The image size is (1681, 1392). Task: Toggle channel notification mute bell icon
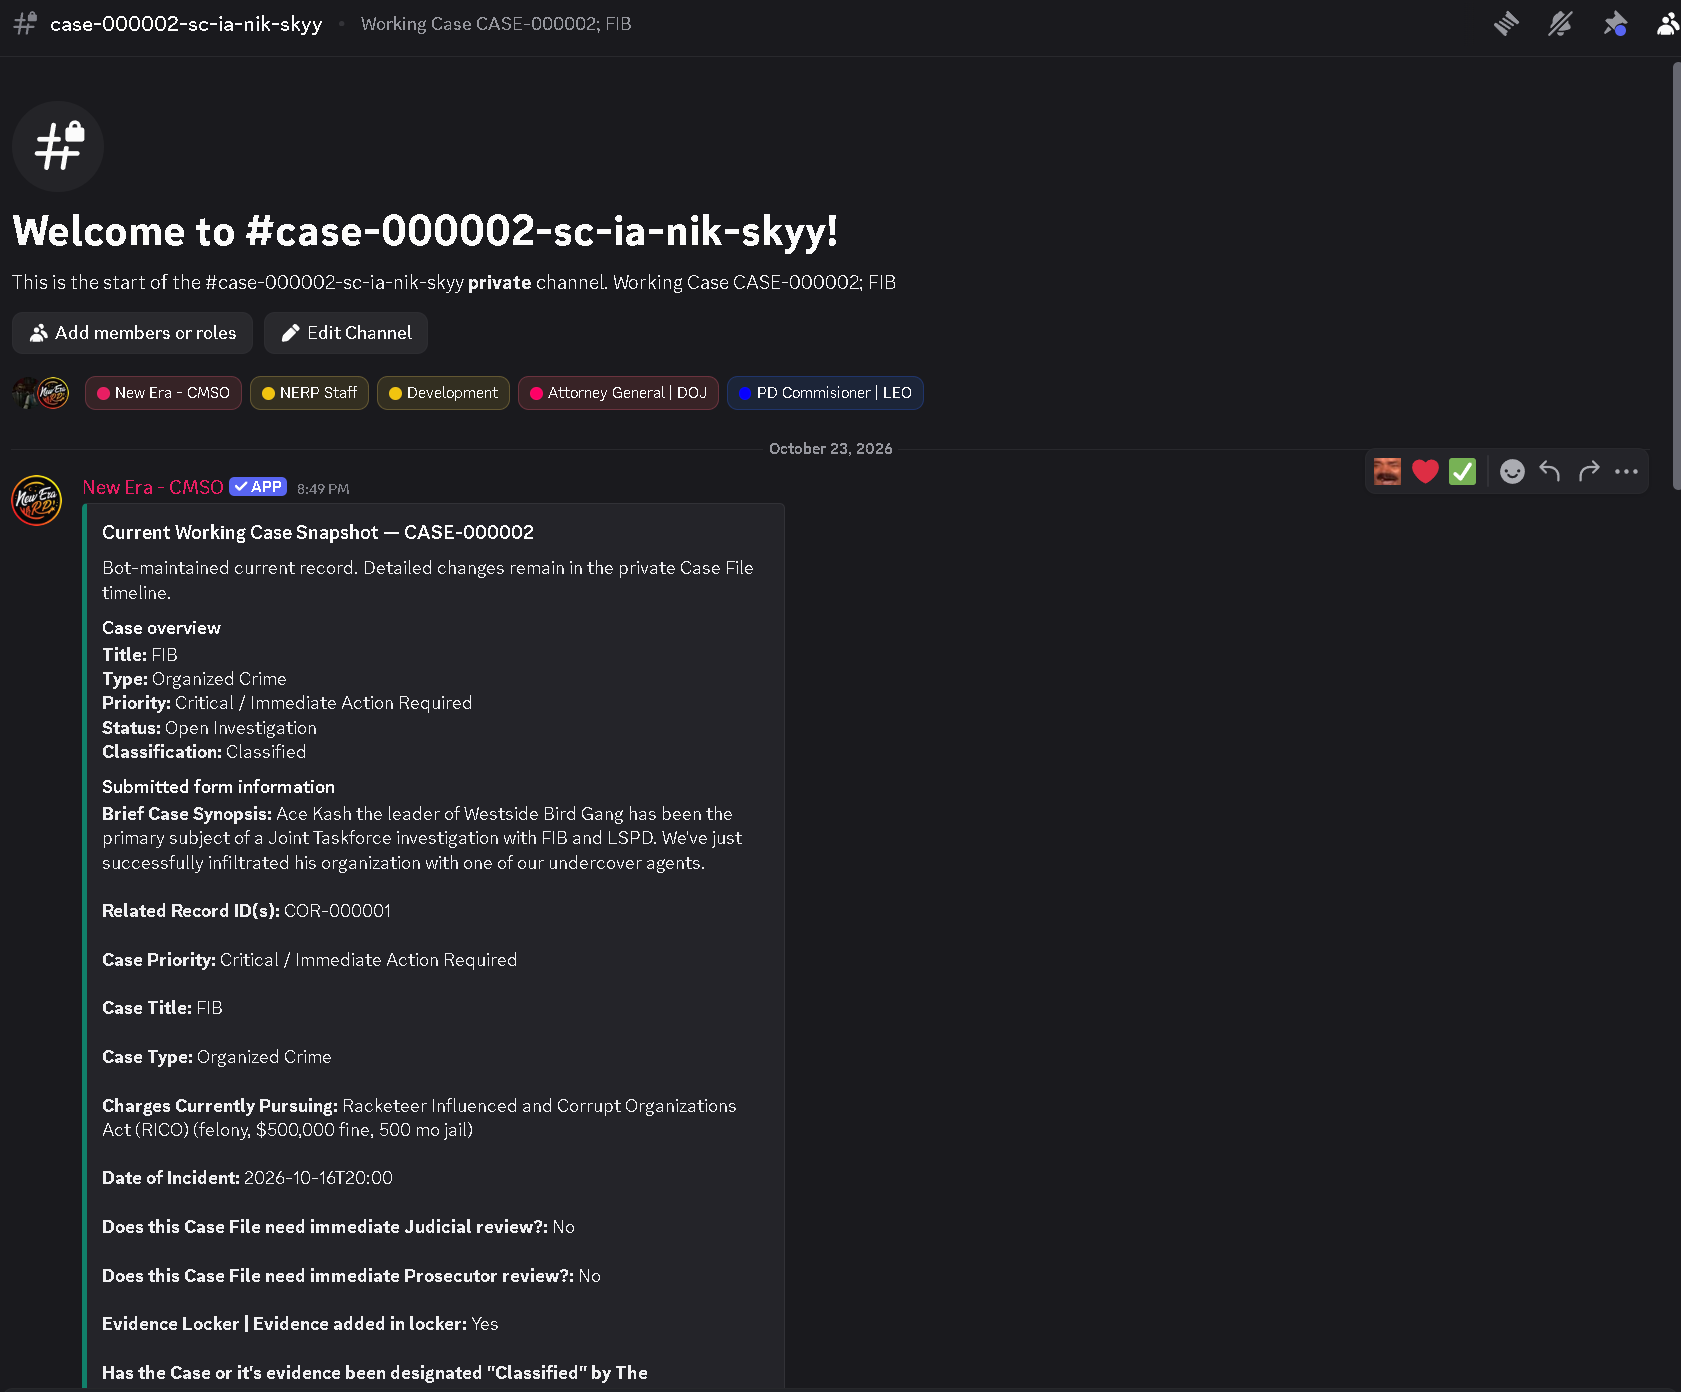point(1560,23)
